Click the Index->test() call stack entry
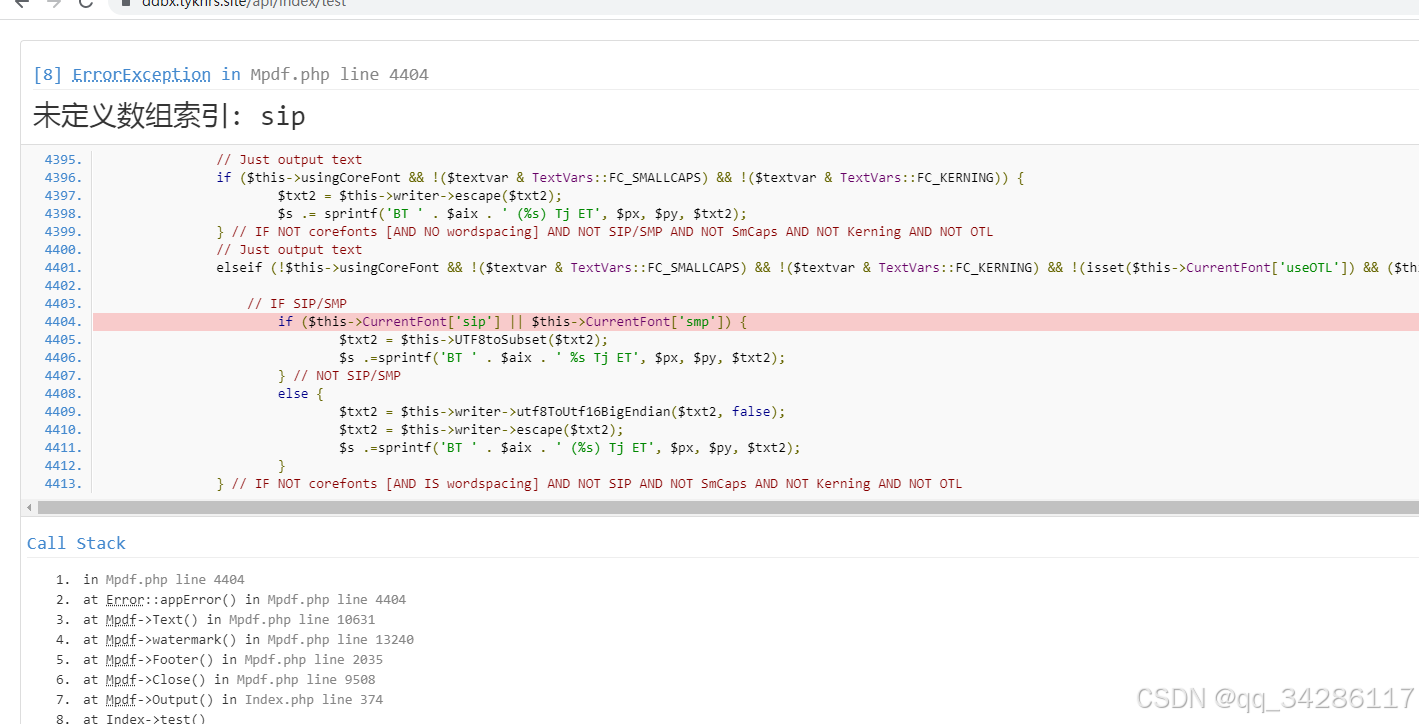 (x=150, y=717)
